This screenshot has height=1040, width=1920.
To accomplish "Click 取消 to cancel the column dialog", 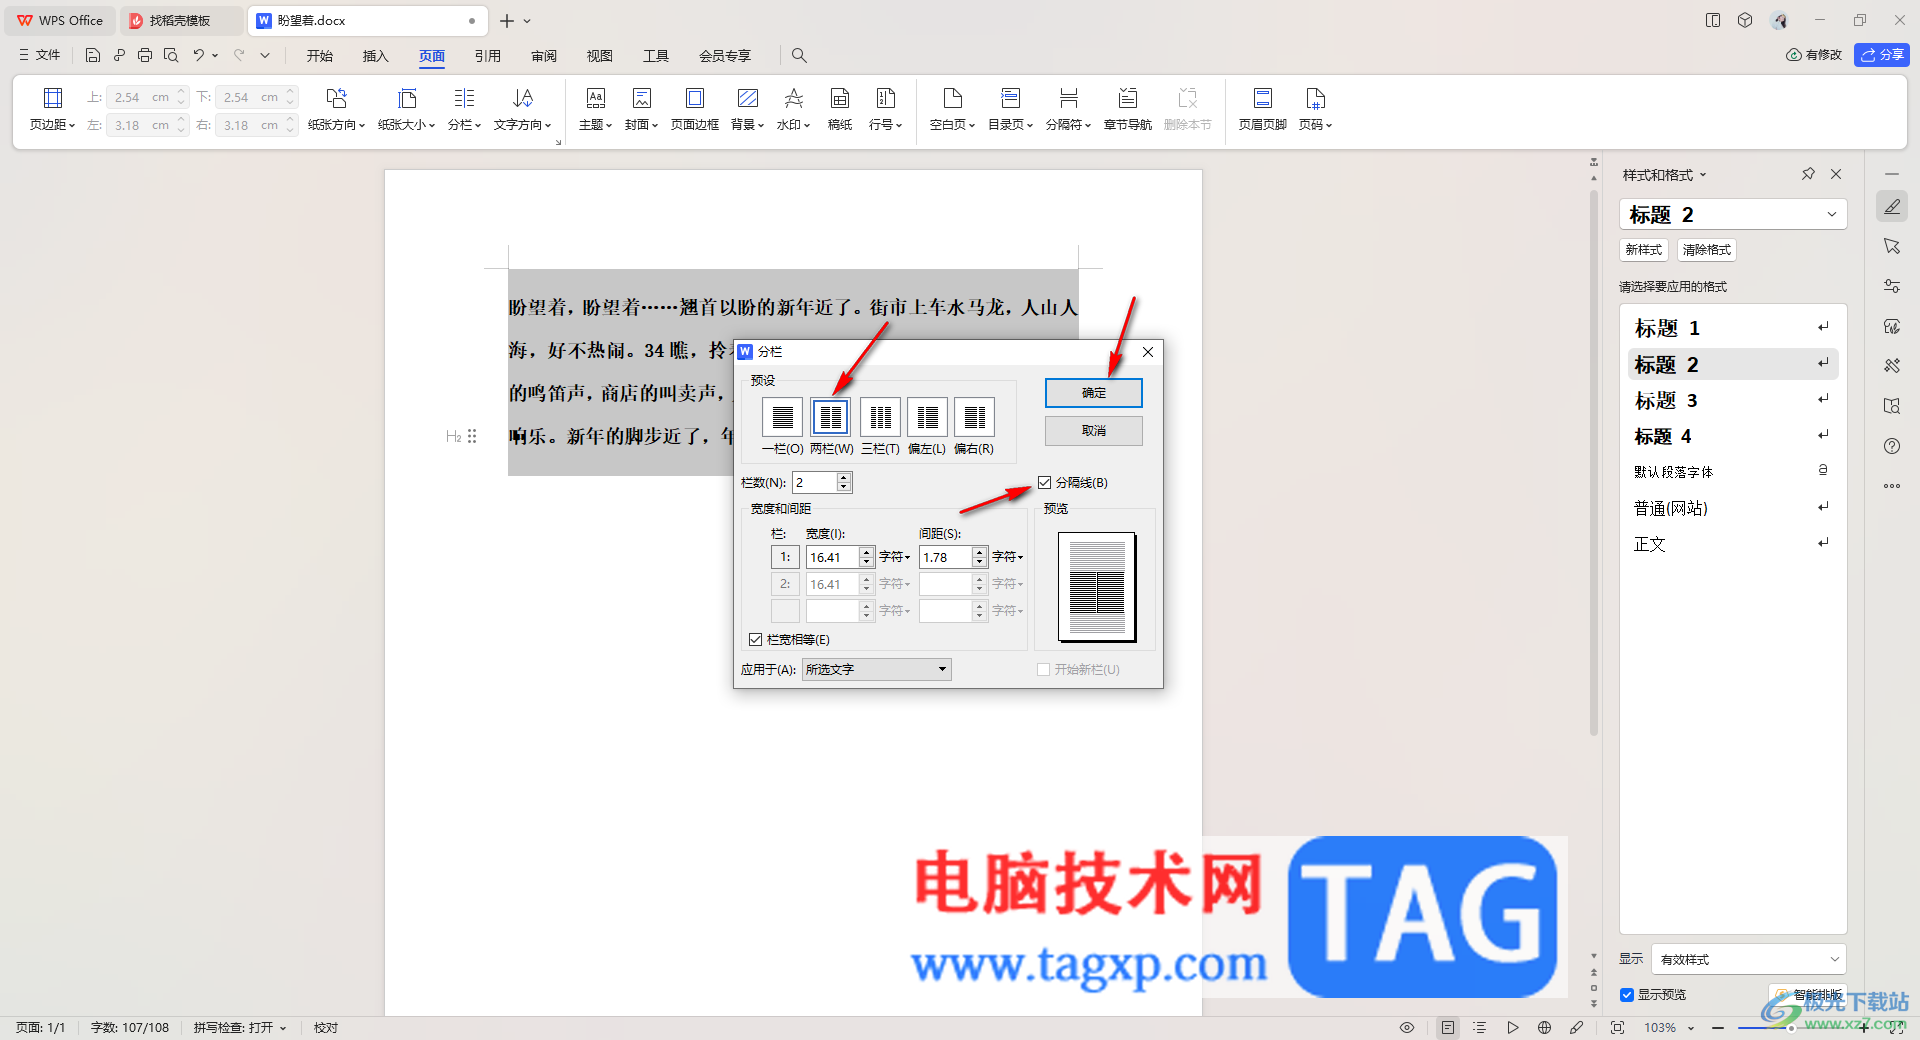I will pyautogui.click(x=1094, y=431).
